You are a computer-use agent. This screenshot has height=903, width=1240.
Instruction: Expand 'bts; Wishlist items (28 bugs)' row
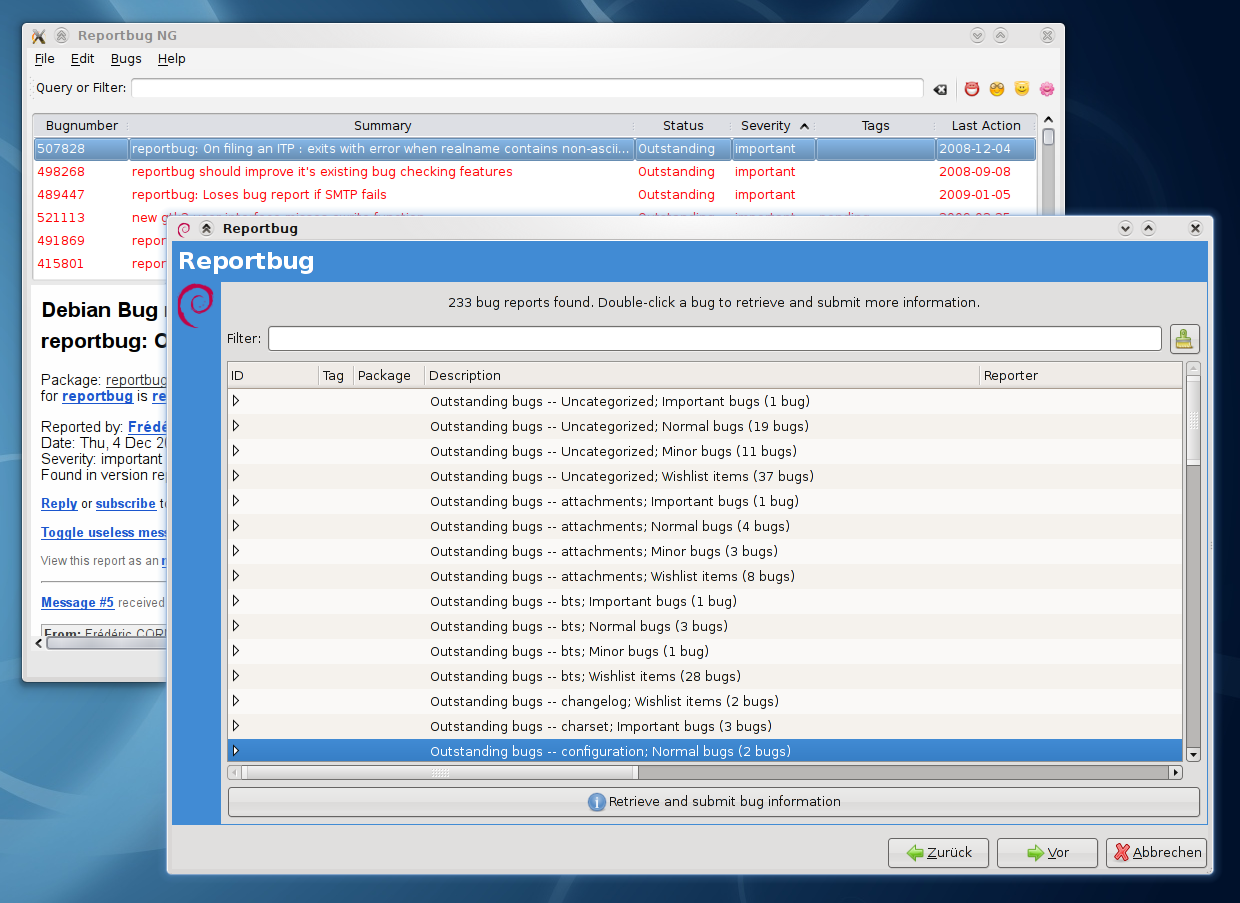[x=236, y=676]
